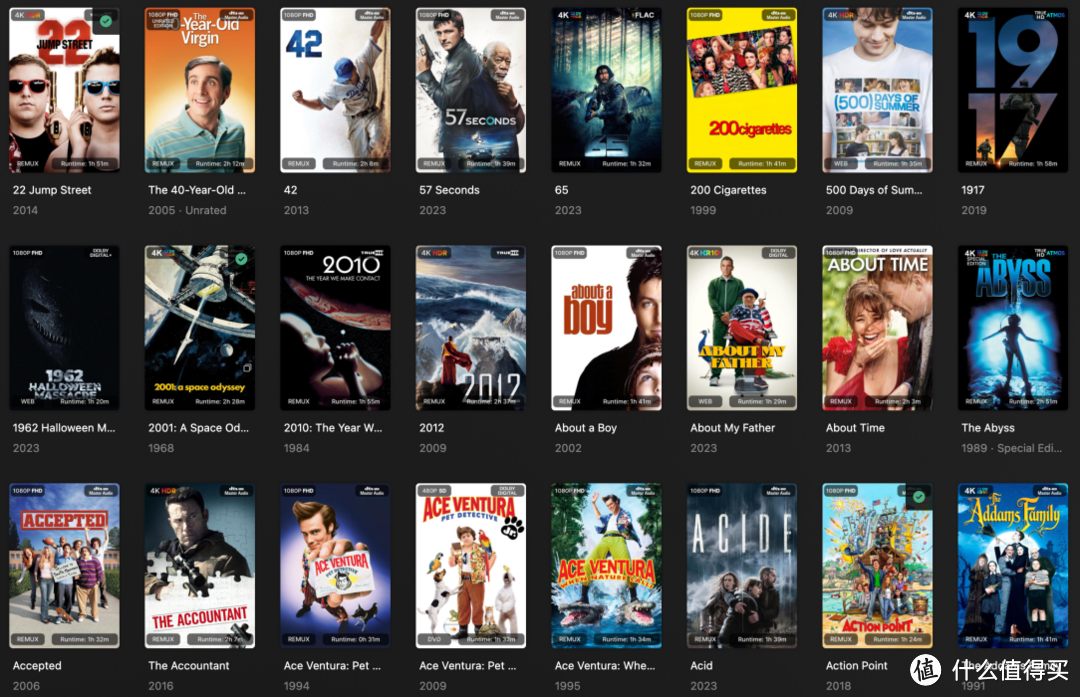1080x697 pixels.
Task: Click "2005 · Unrated" under The 40-Year-Old Virgin
Action: pyautogui.click(x=187, y=210)
